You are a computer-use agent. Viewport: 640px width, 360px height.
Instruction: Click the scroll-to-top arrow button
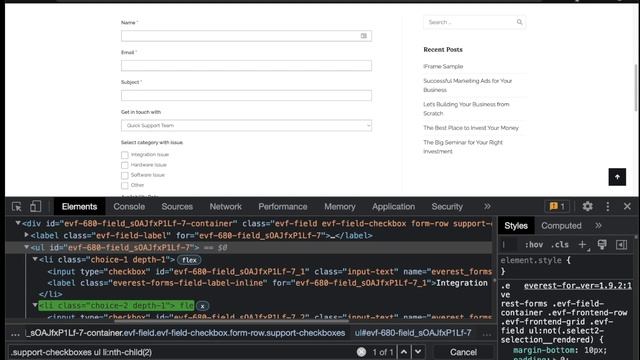[617, 177]
